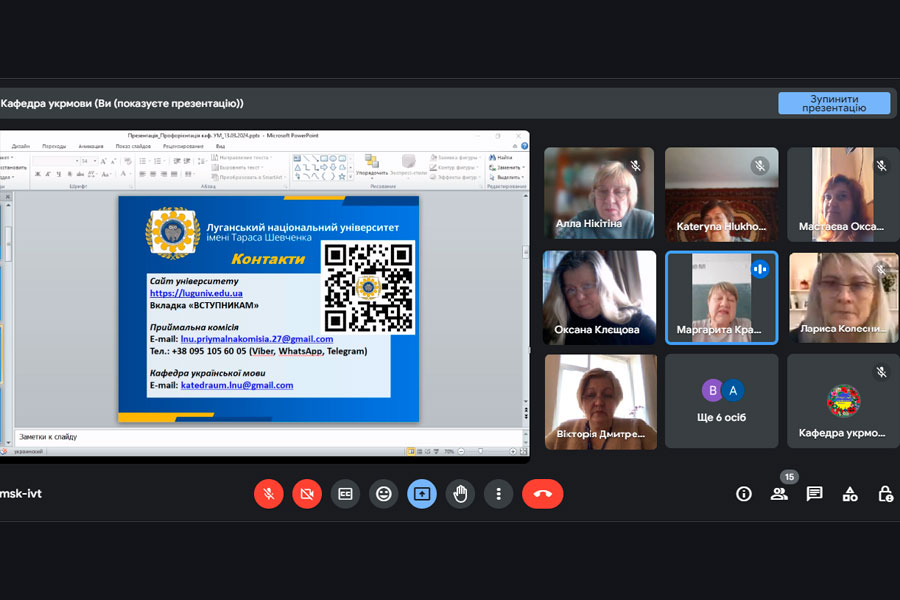Open Заливка фигуры dropdown
The height and width of the screenshot is (600, 900).
456,157
